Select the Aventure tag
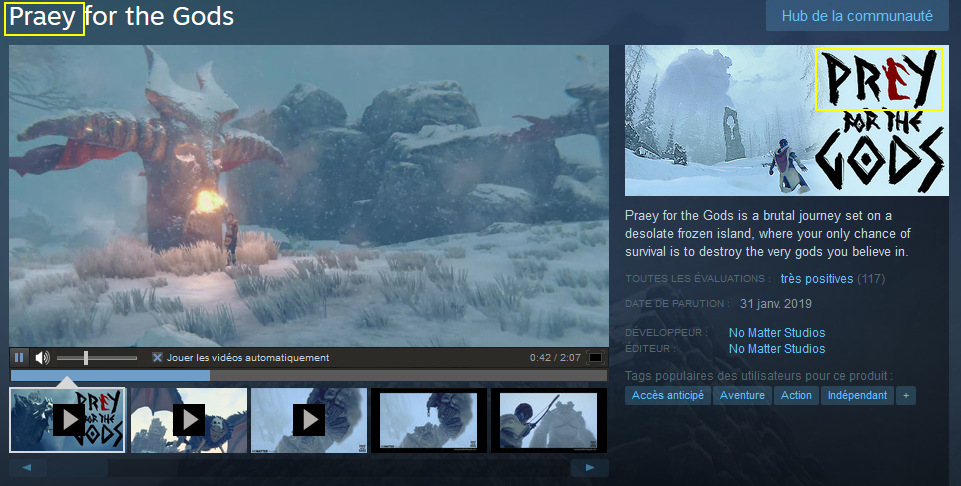Screen dimensions: 961x486 pyautogui.click(x=742, y=395)
